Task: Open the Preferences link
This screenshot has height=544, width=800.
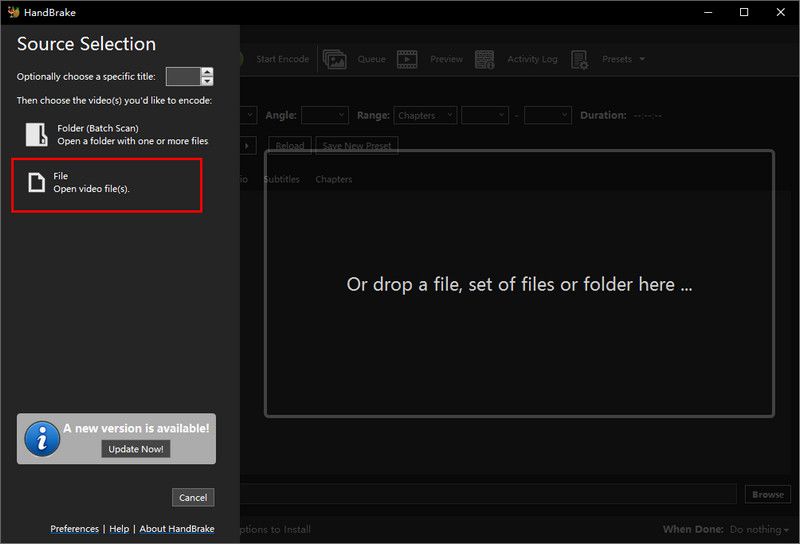Action: point(74,529)
